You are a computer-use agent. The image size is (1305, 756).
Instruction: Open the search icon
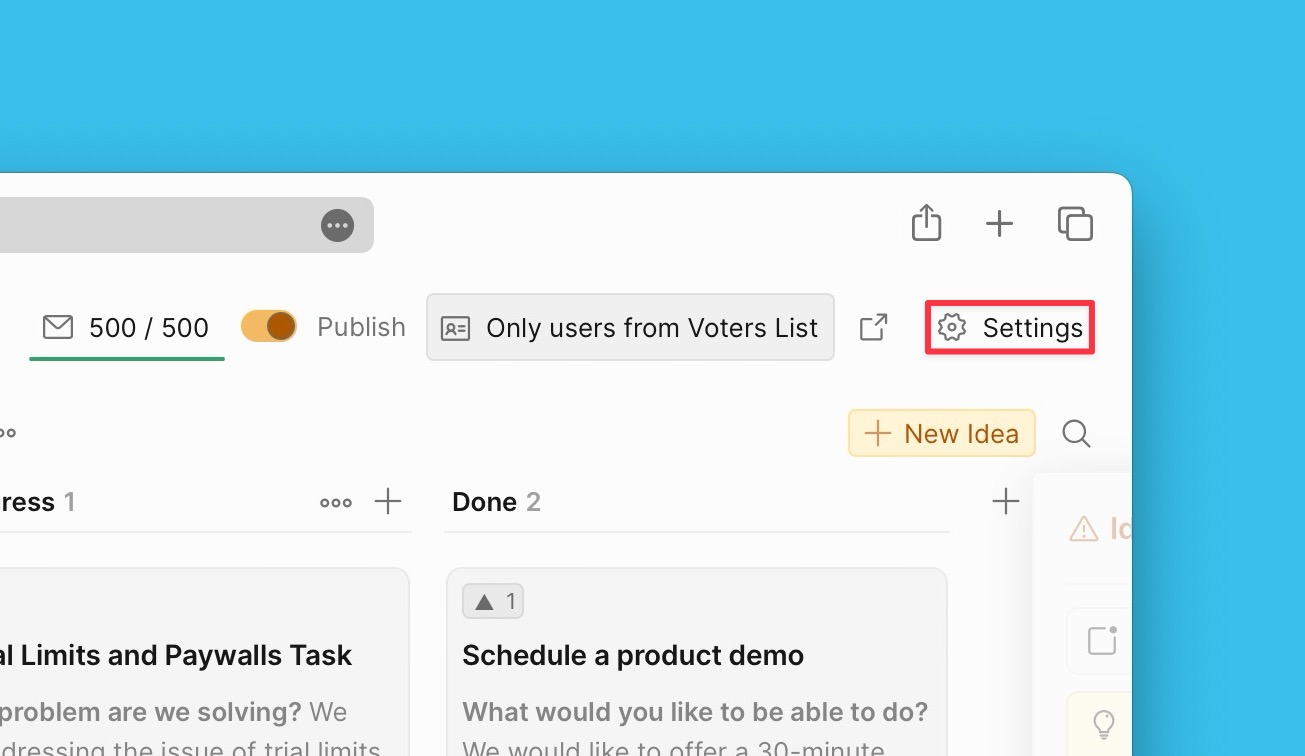1075,433
